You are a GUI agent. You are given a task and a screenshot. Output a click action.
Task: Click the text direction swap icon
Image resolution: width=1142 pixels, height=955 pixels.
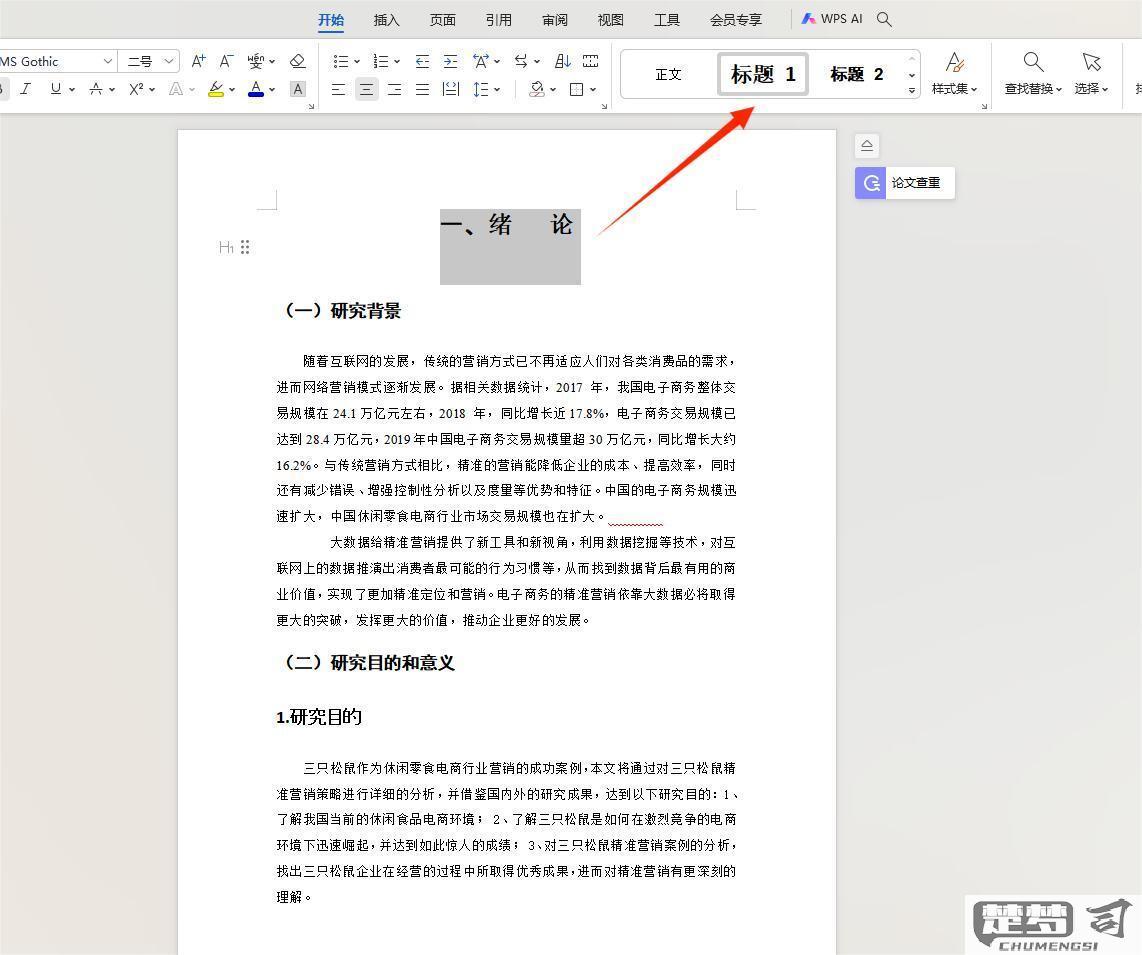point(521,61)
